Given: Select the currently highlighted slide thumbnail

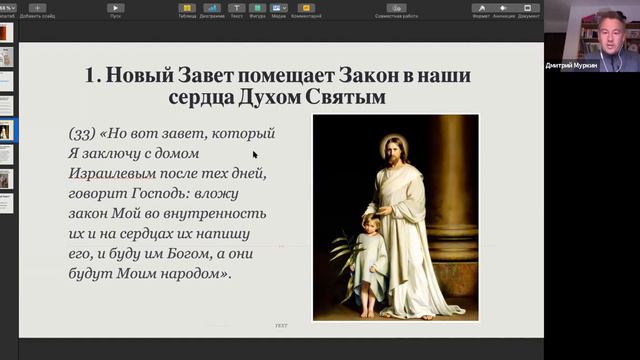Looking at the screenshot, I should tap(6, 131).
